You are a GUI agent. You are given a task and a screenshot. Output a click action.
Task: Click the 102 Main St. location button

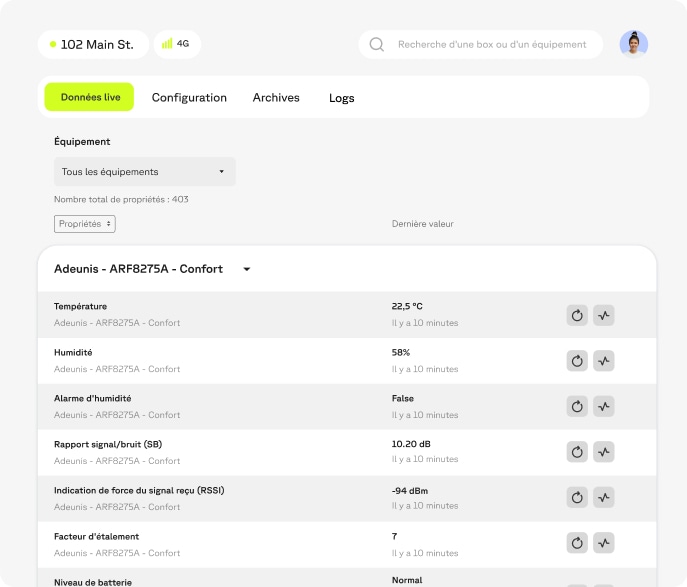point(93,44)
